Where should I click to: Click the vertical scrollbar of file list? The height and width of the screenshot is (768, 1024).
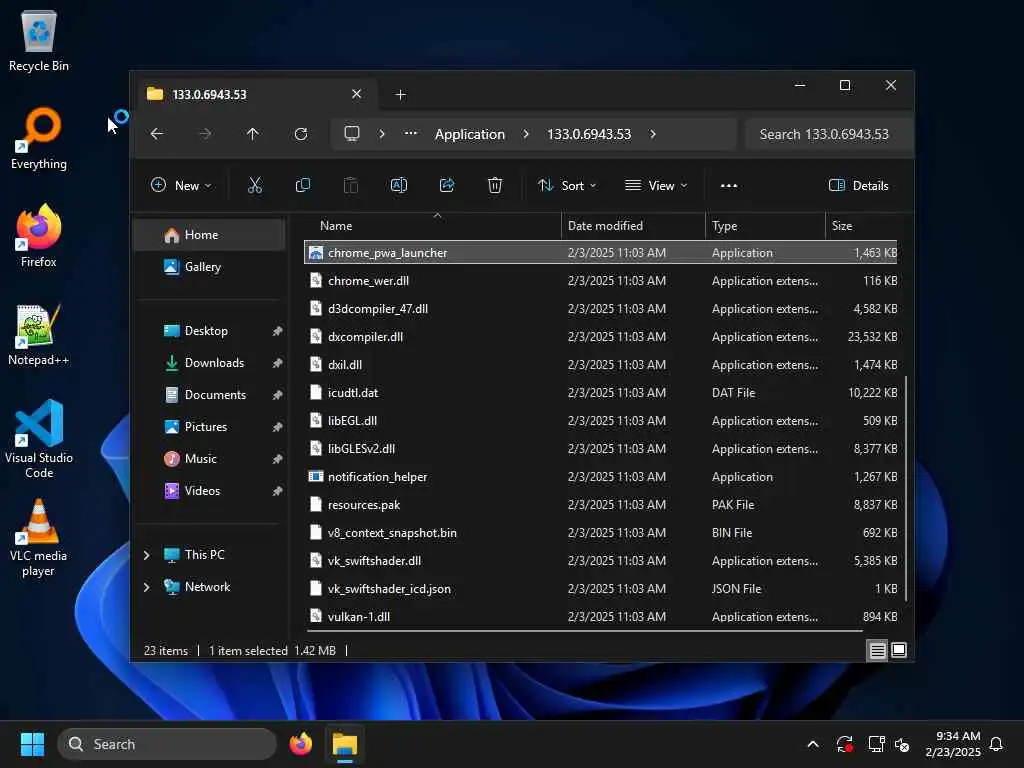tap(905, 488)
